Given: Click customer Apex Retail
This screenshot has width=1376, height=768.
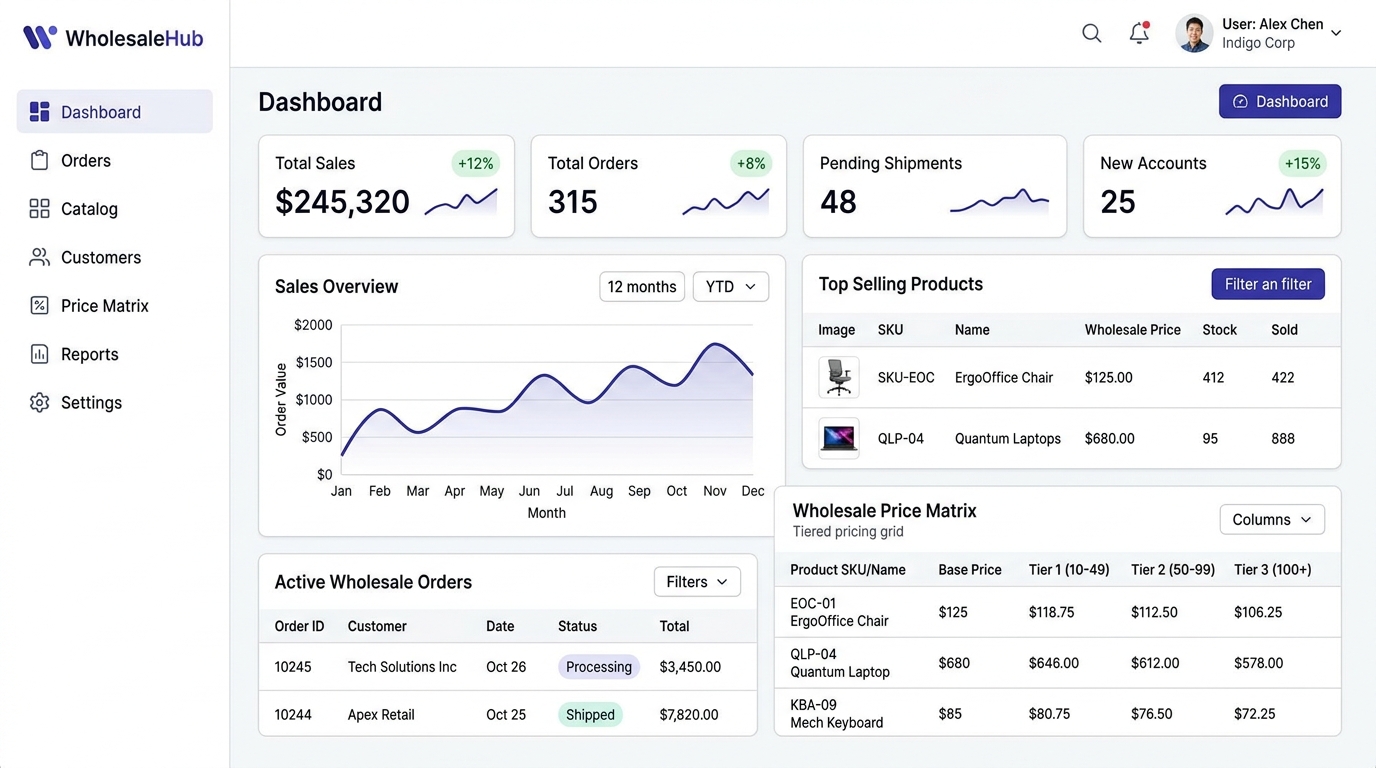Looking at the screenshot, I should pos(381,715).
